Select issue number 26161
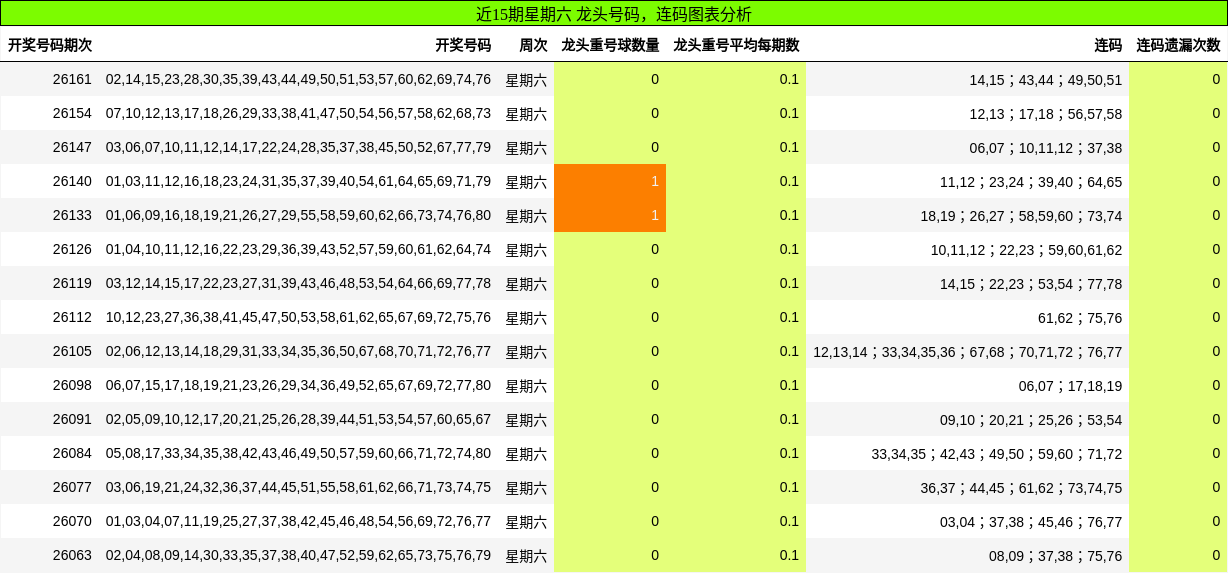The width and height of the screenshot is (1228, 573). (72, 79)
